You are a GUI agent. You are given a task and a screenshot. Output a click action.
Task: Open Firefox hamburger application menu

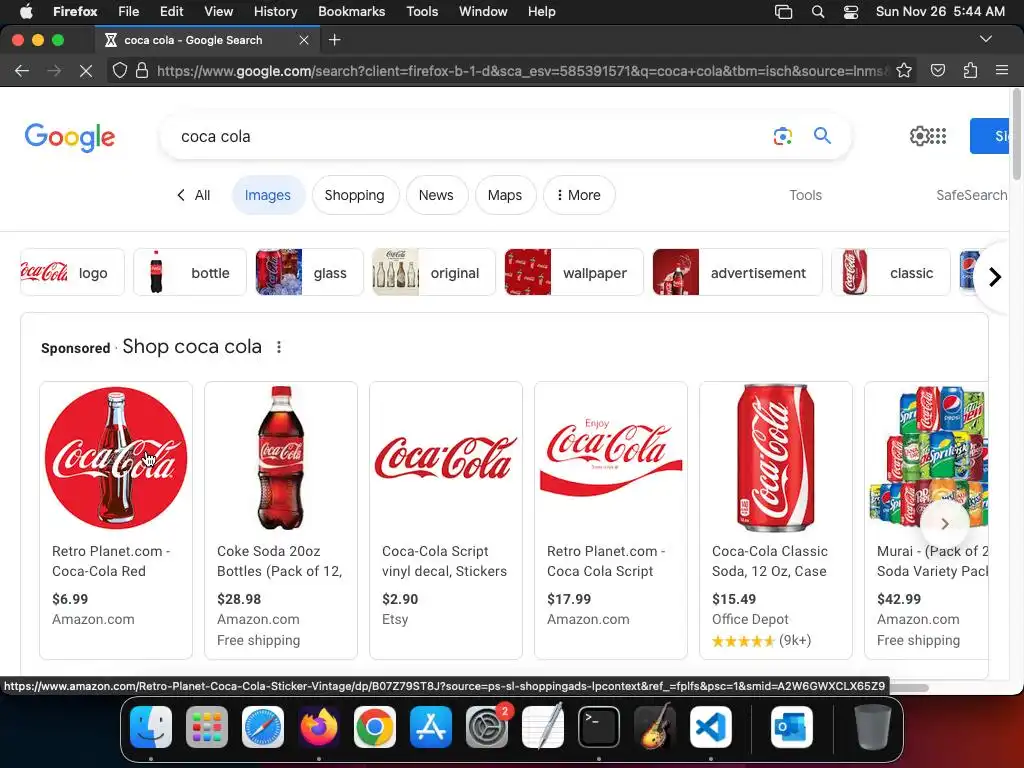point(1002,71)
